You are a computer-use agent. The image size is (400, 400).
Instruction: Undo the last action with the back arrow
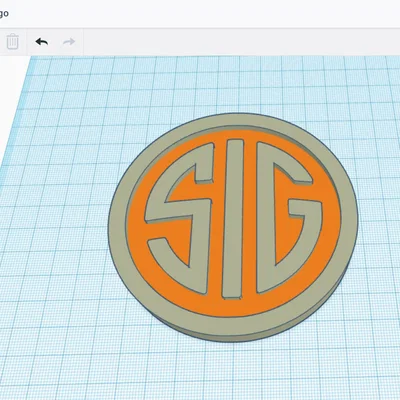tap(42, 42)
